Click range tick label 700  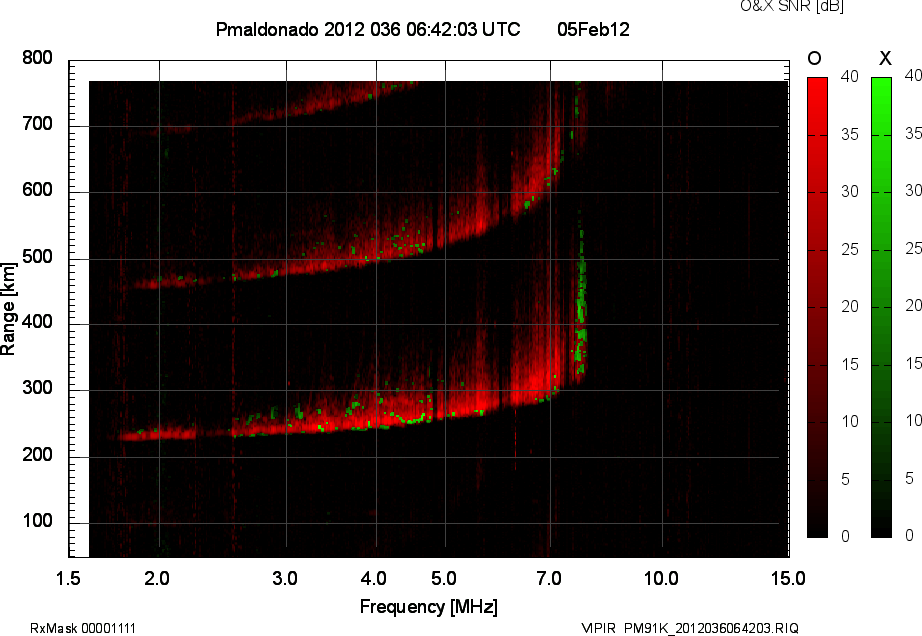[x=37, y=124]
